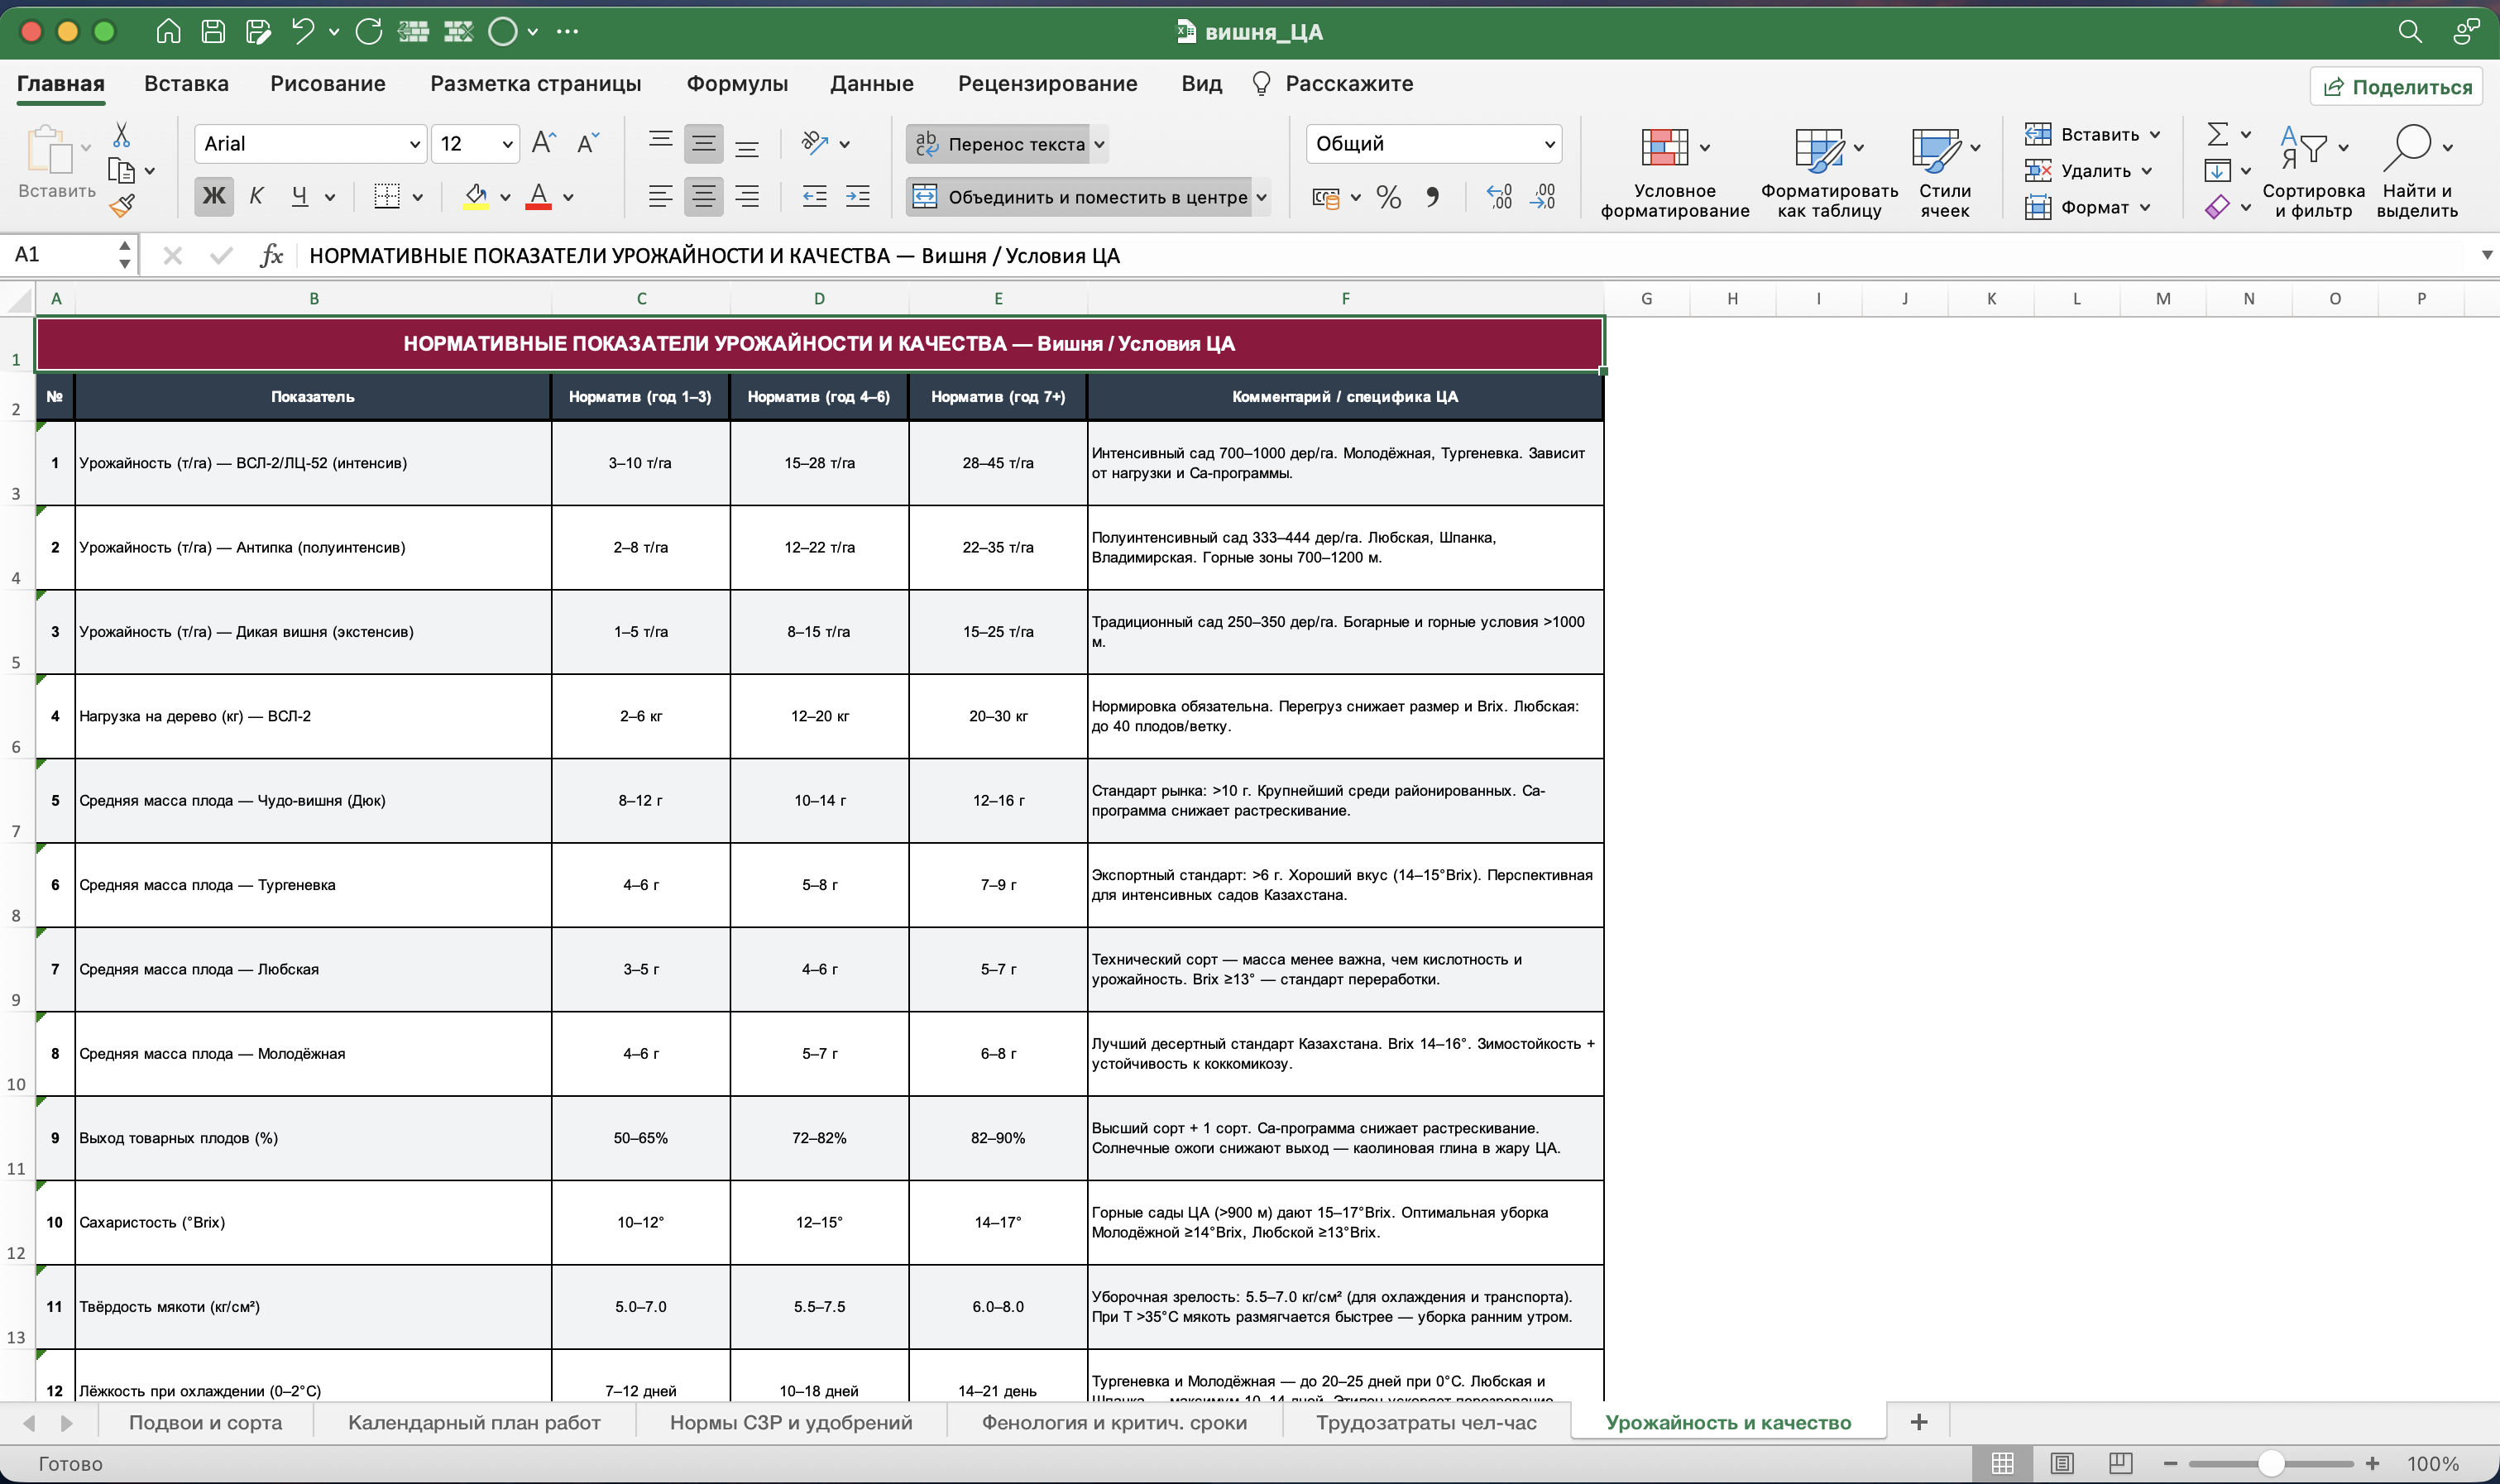This screenshot has width=2500, height=1484.
Task: Click the Format Painter brush icon
Action: pos(122,205)
